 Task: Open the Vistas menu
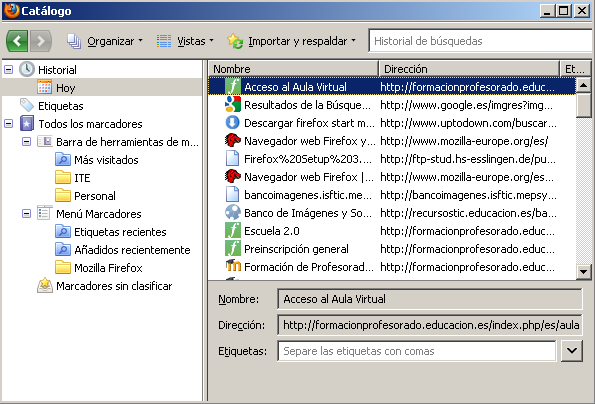(185, 41)
